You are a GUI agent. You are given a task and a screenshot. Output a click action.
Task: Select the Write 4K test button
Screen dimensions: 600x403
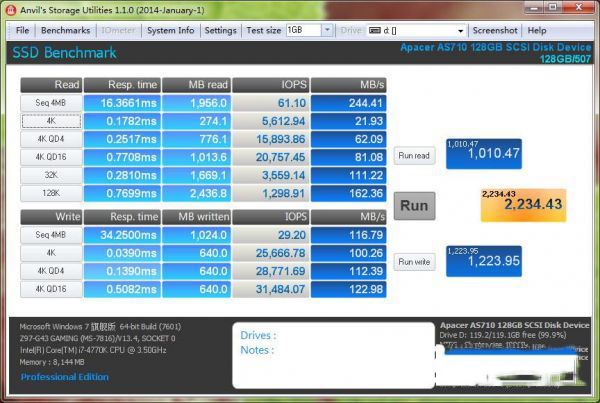pos(51,253)
